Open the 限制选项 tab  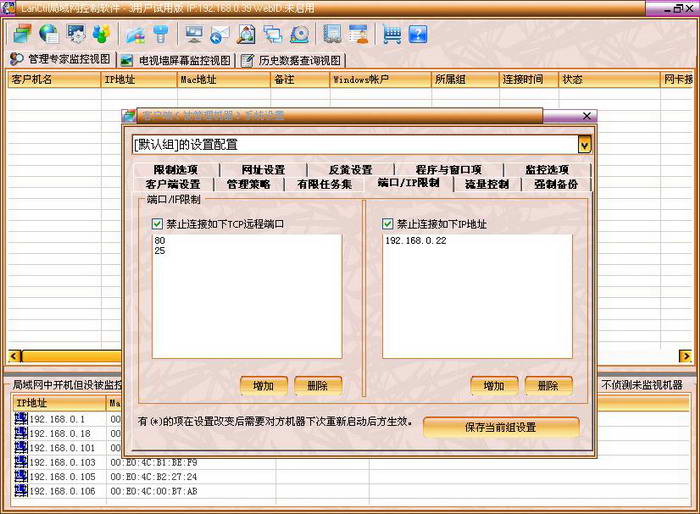tap(176, 170)
